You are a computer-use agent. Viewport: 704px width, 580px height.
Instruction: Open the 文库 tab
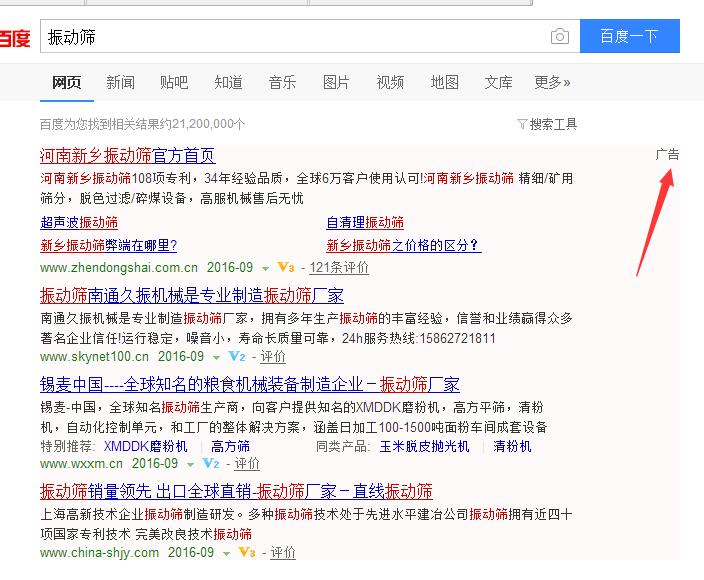pos(498,83)
